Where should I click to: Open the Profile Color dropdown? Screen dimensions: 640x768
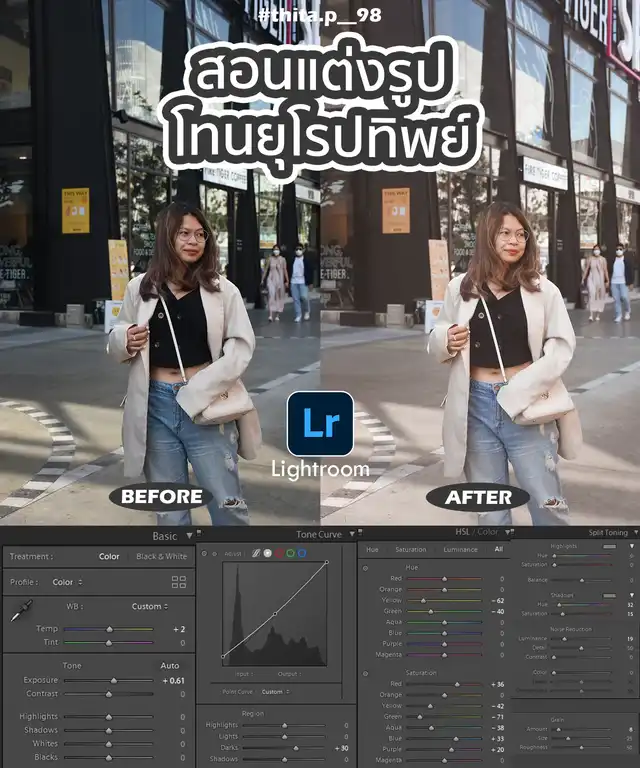(x=67, y=581)
